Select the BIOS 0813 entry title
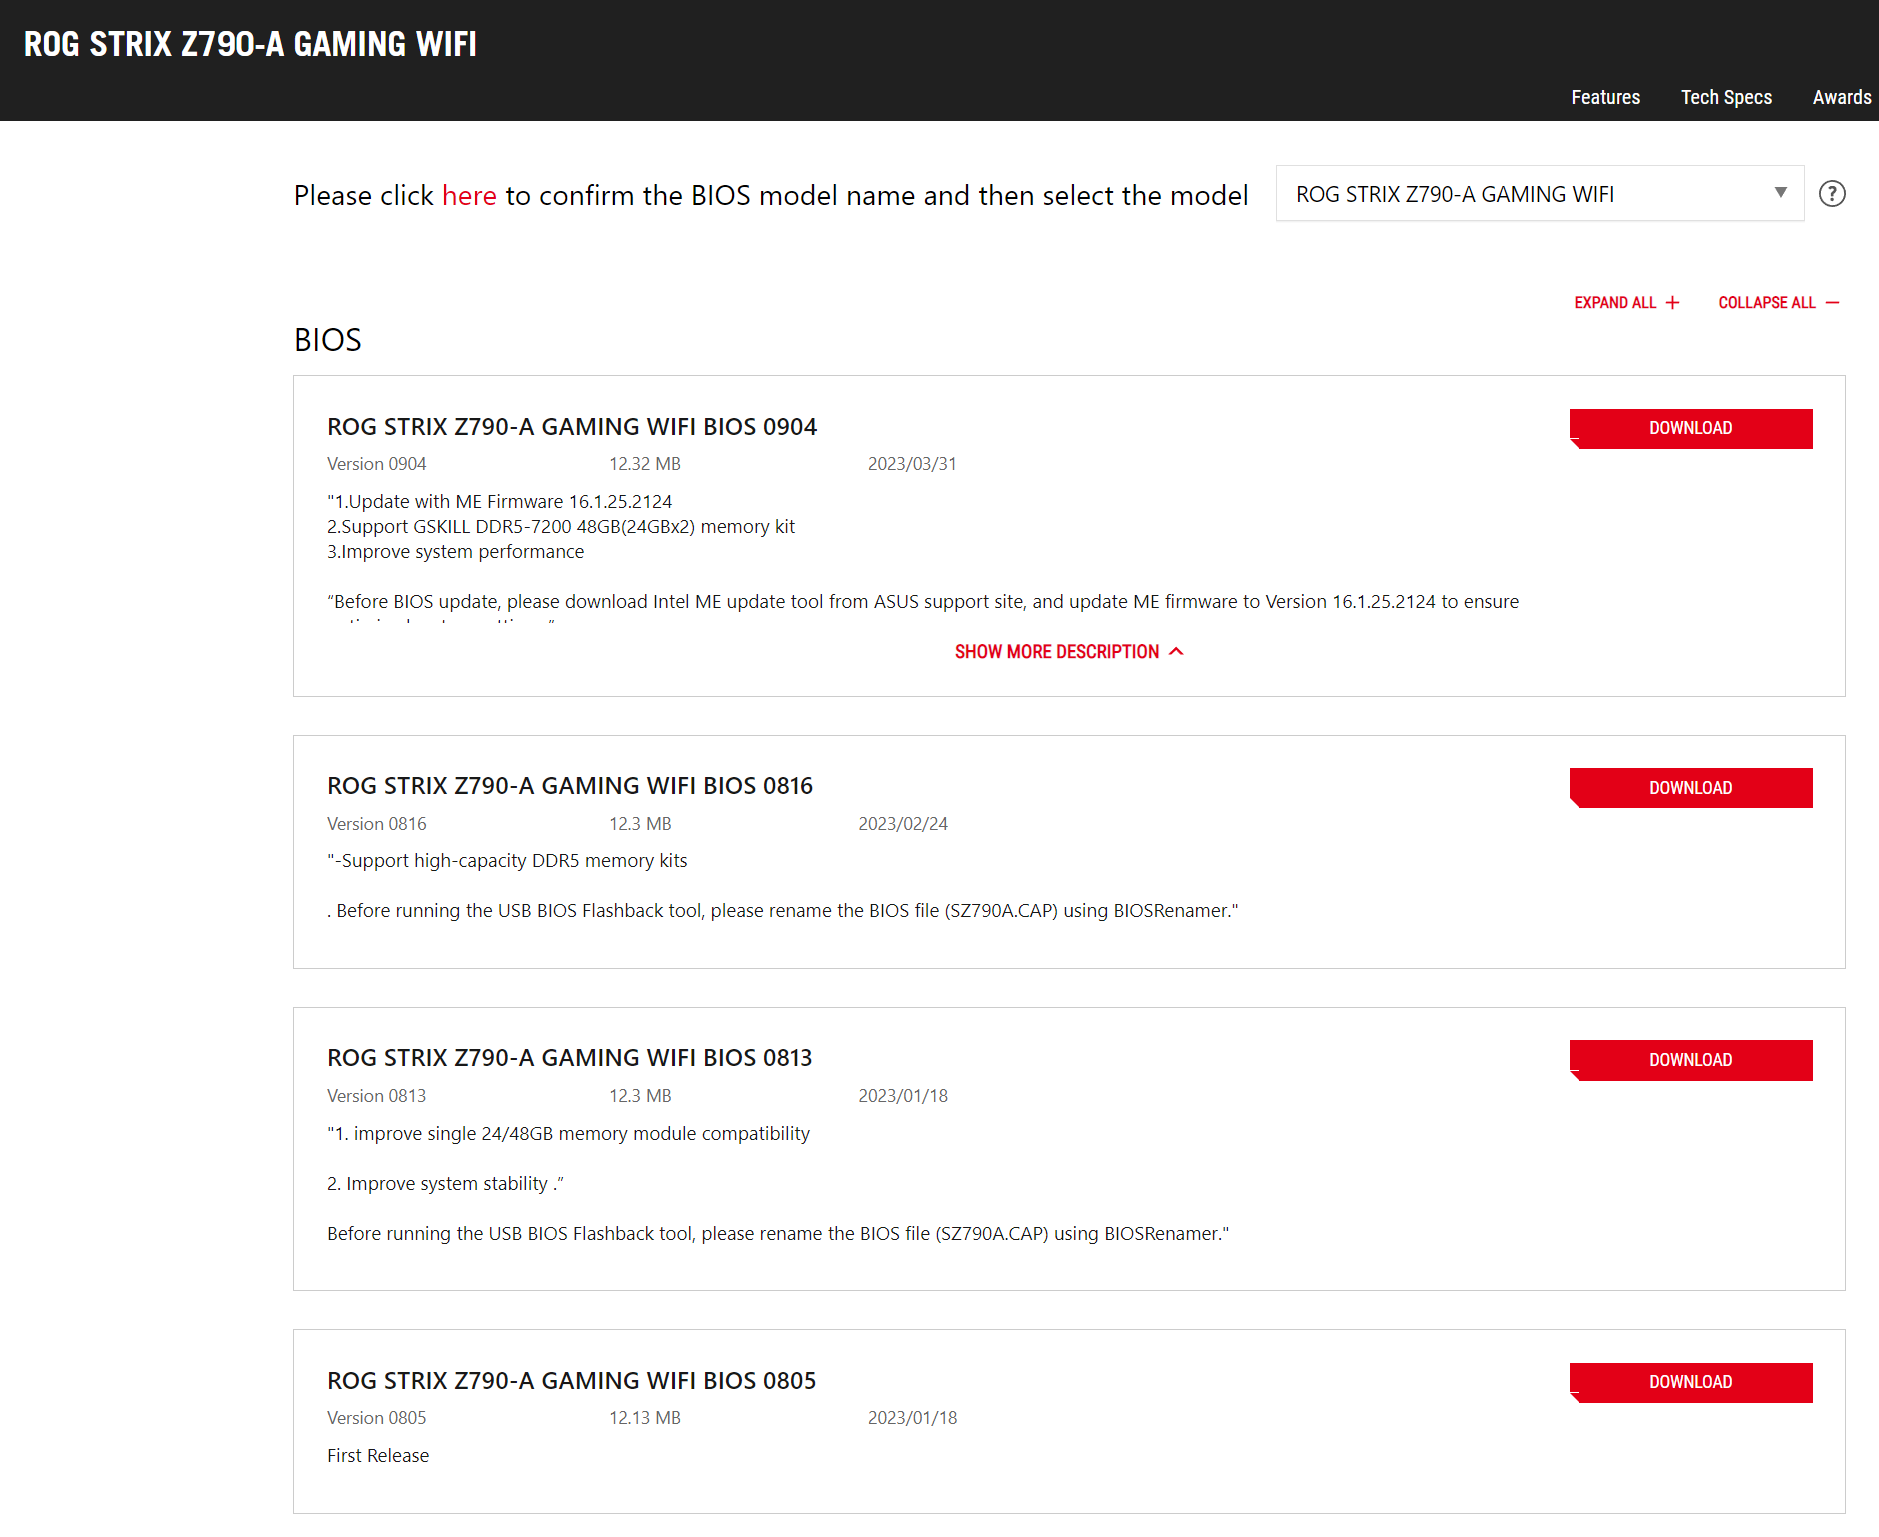This screenshot has width=1879, height=1537. pos(570,1058)
